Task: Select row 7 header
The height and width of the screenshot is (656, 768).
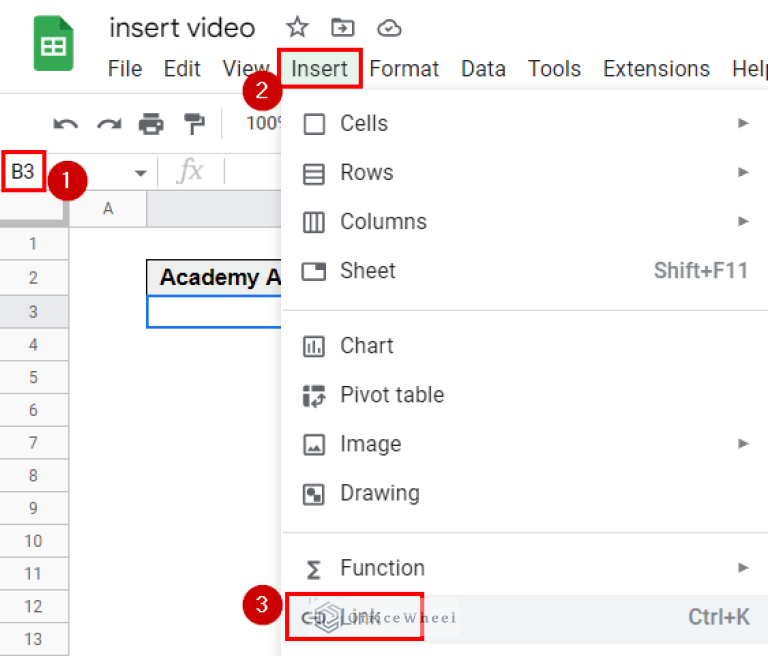Action: [33, 443]
